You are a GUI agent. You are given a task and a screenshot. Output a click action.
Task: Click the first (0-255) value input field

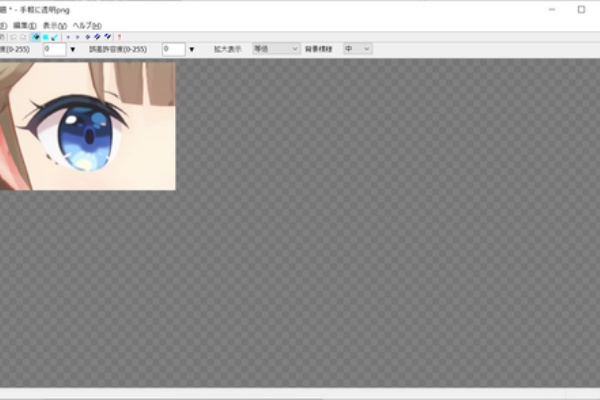(53, 48)
